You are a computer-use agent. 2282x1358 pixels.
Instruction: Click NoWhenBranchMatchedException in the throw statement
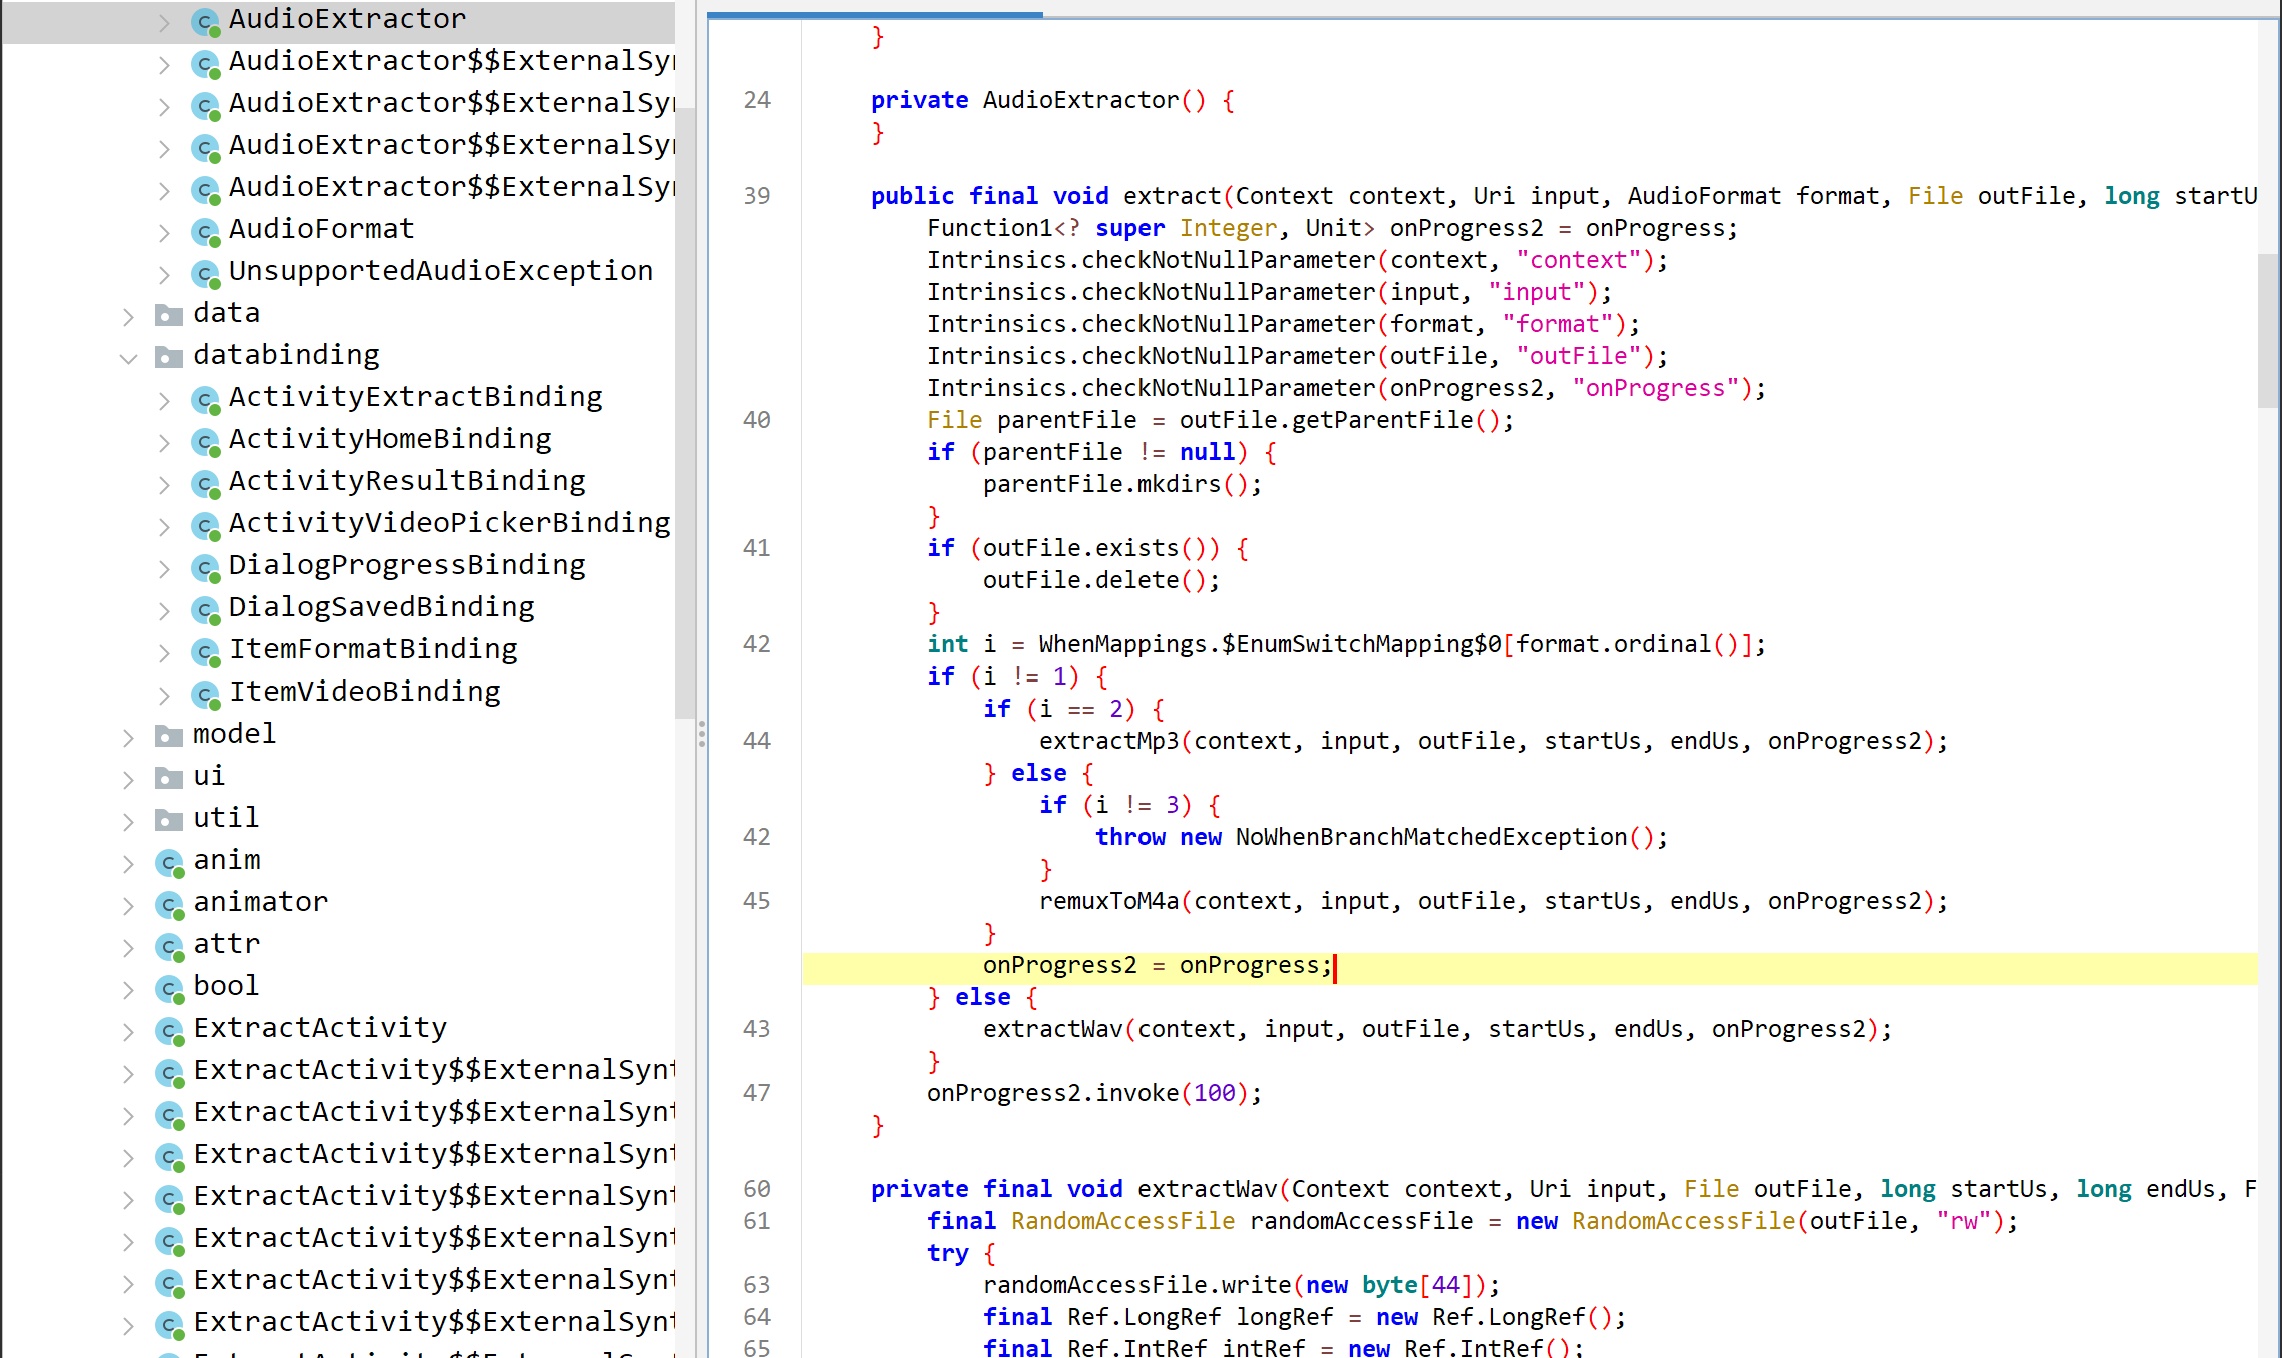(x=1431, y=837)
